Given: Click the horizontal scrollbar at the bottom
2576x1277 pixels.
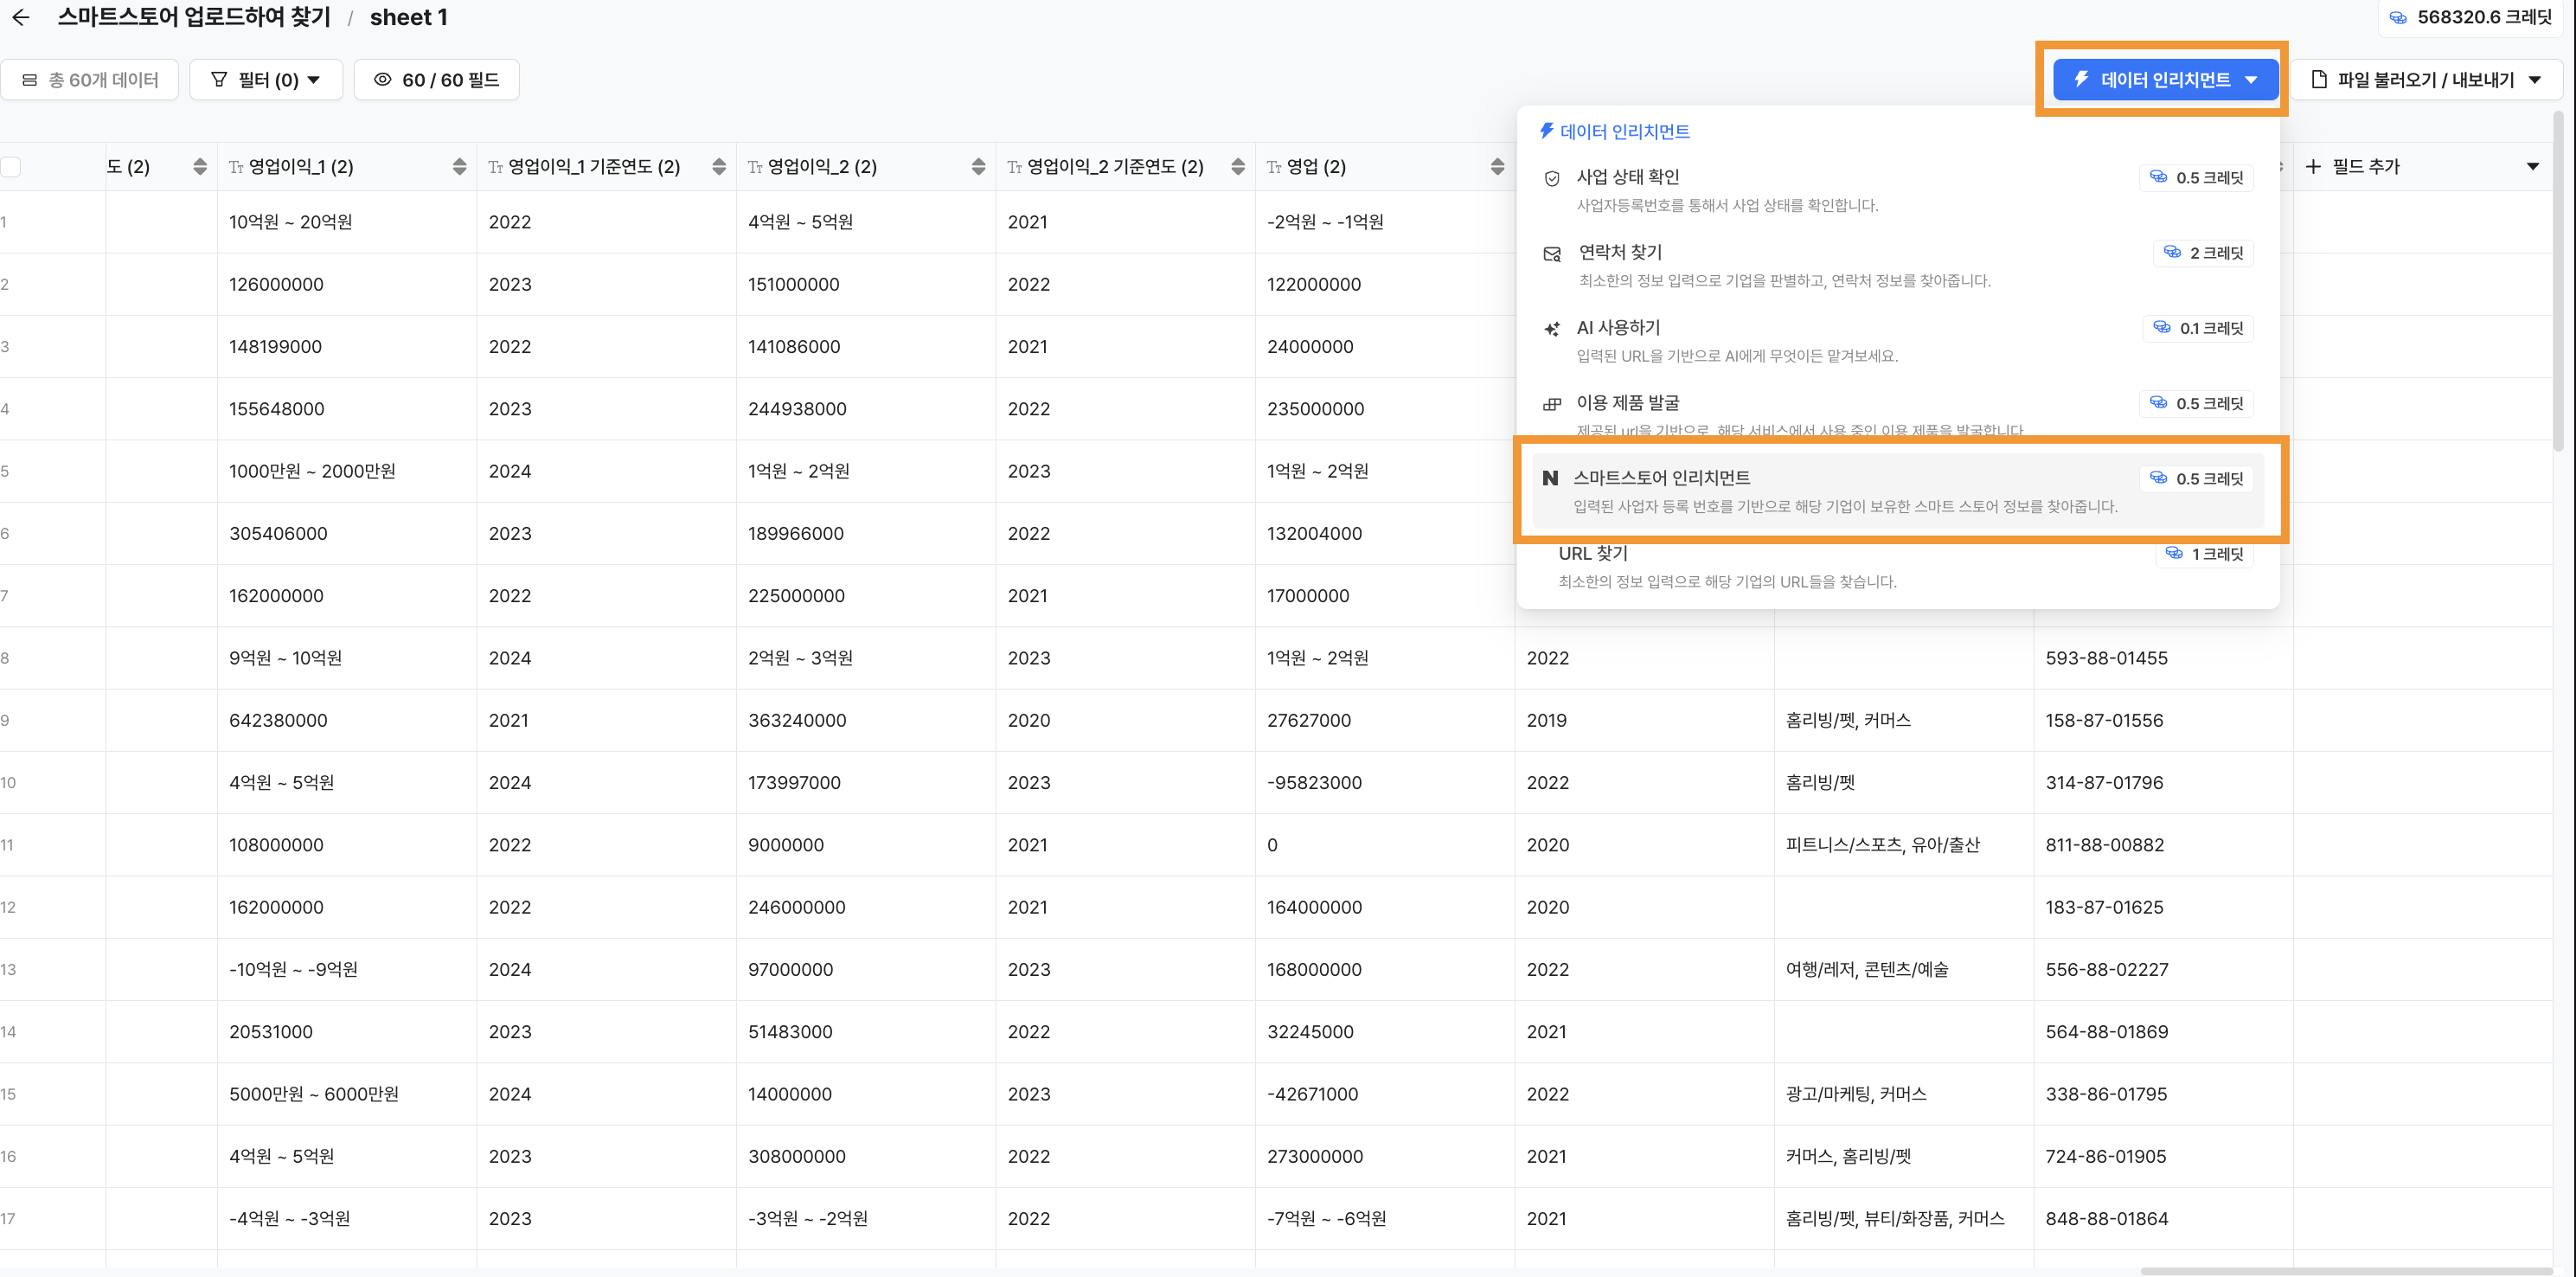Looking at the screenshot, I should [2345, 1271].
